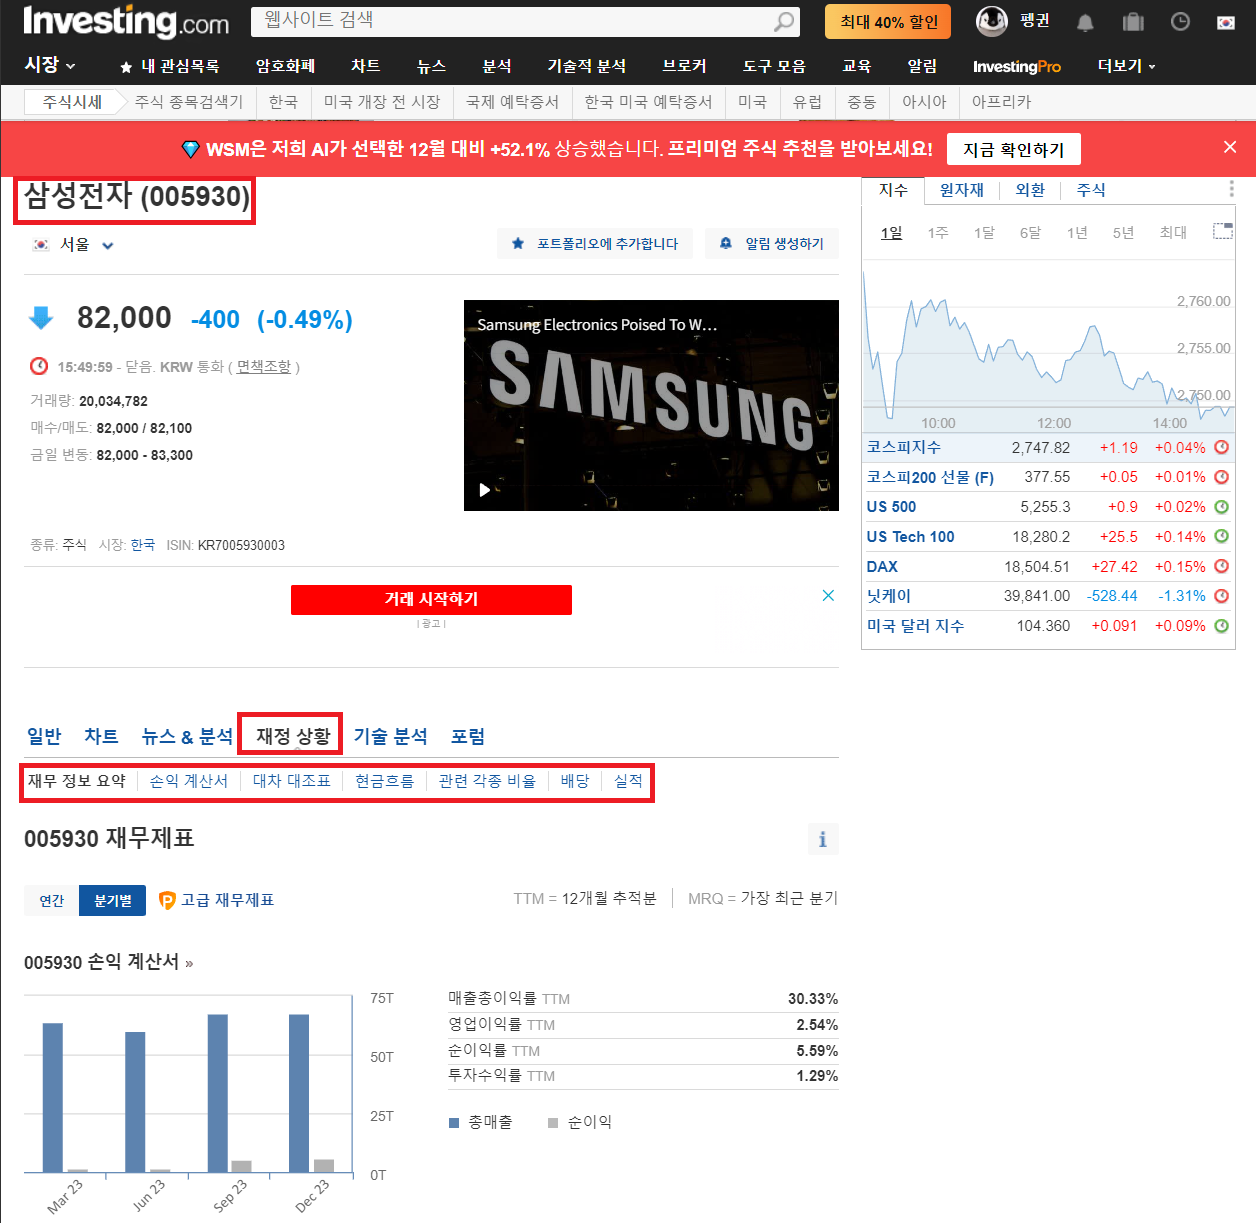Click the blue down arrow price icon
Image resolution: width=1256 pixels, height=1223 pixels.
pyautogui.click(x=41, y=318)
